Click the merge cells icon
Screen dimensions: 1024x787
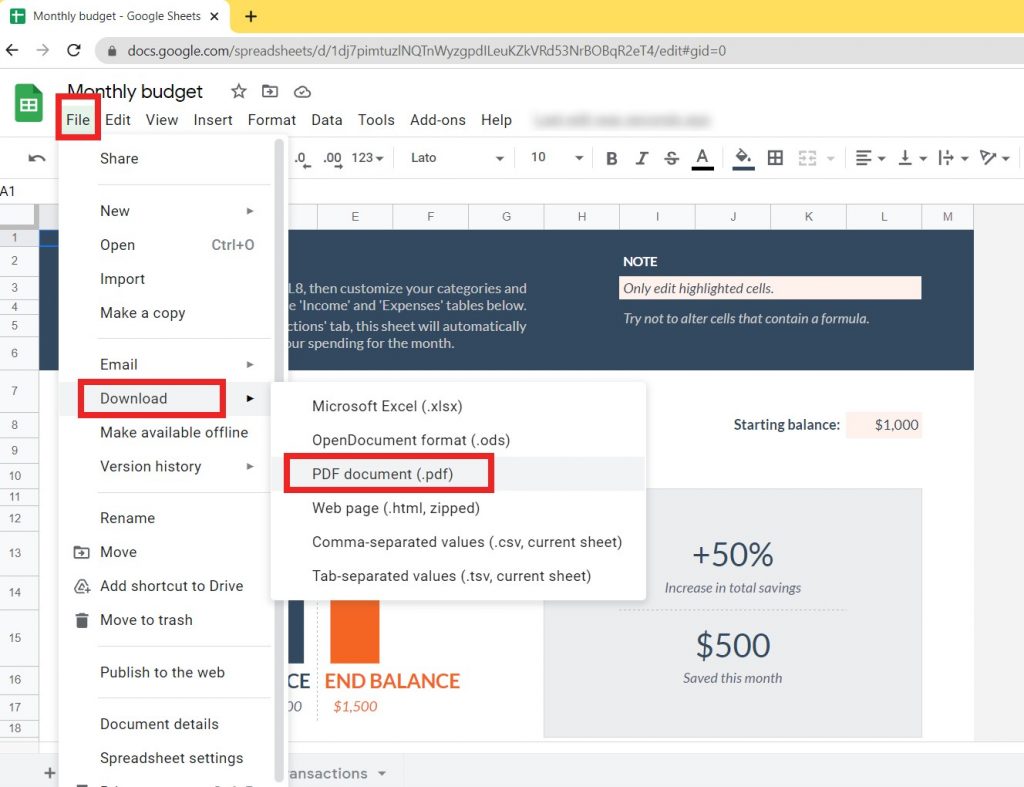coord(807,158)
